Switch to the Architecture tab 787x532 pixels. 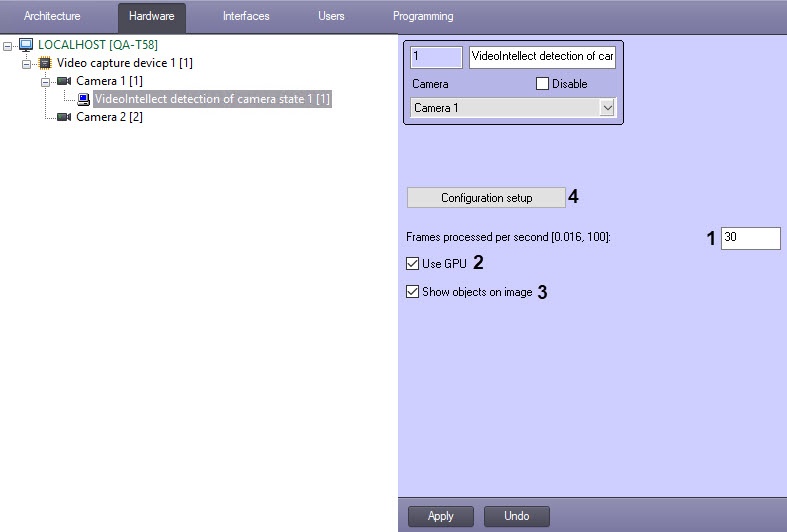point(52,16)
